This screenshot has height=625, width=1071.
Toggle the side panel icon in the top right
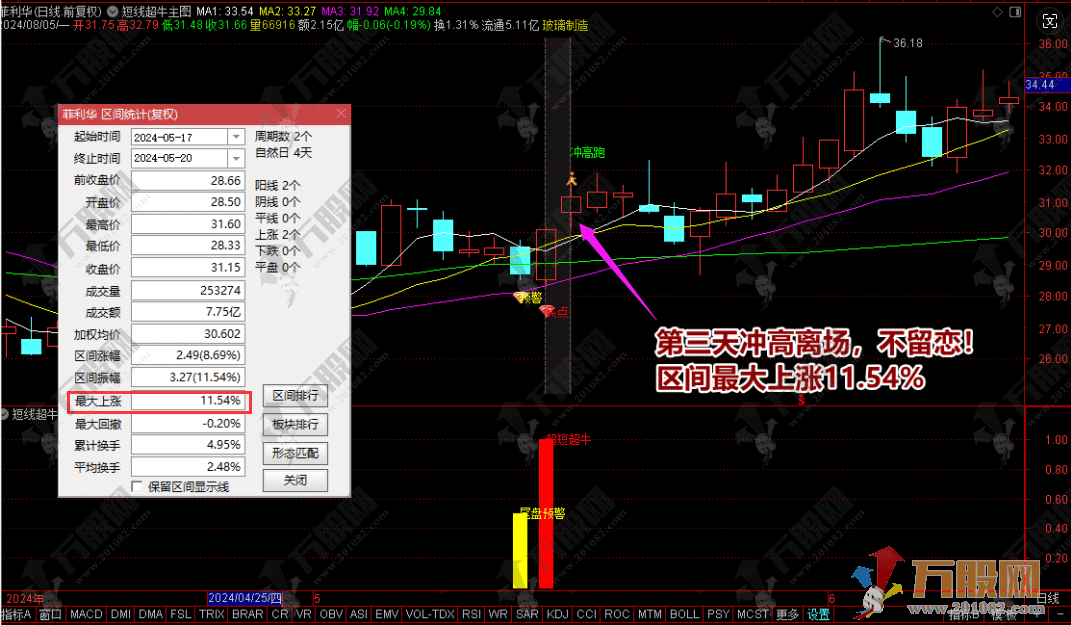(x=1016, y=12)
